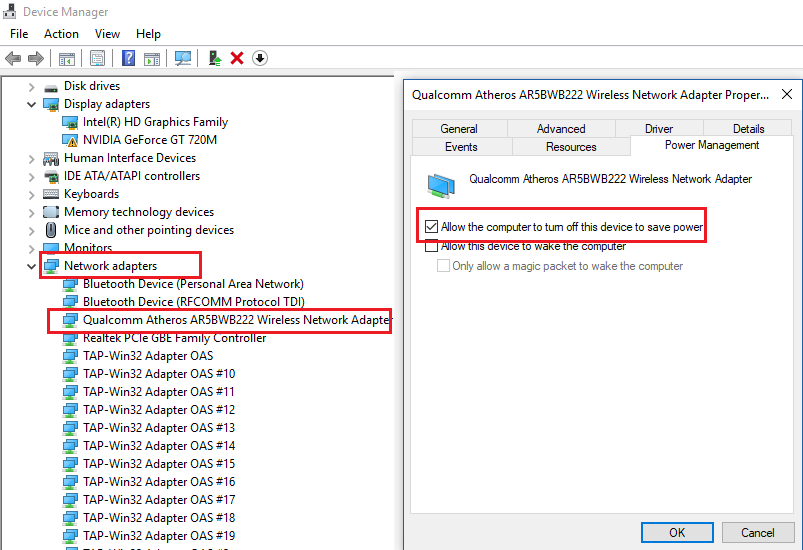This screenshot has height=550, width=803.
Task: Collapse the Network adapters node
Action: 31,266
